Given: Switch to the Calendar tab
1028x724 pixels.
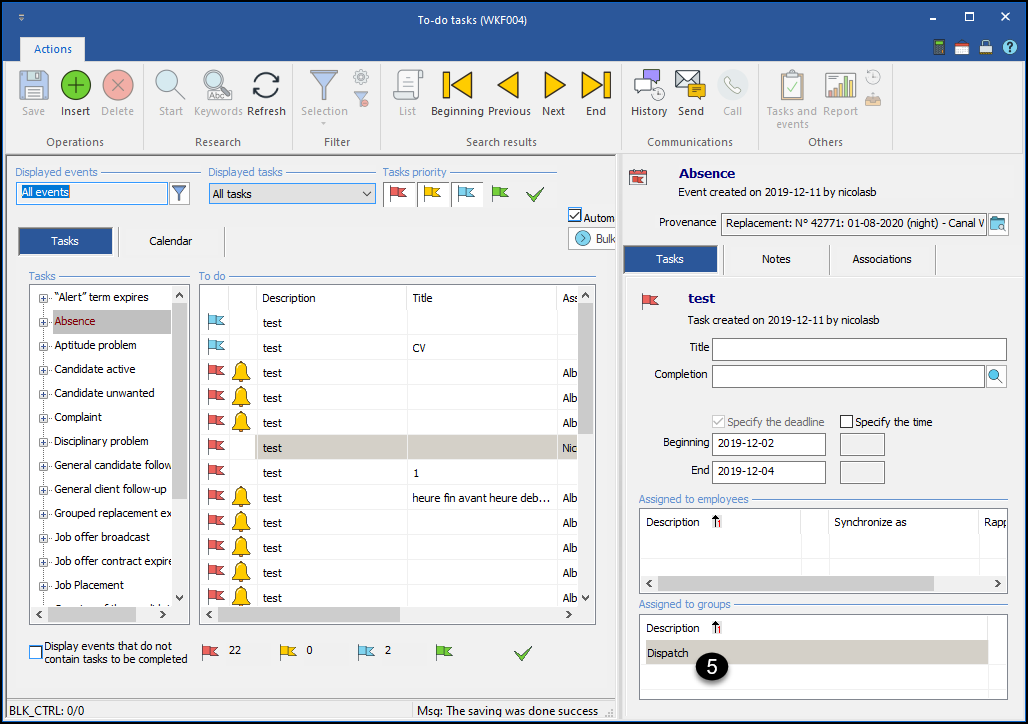Looking at the screenshot, I should pyautogui.click(x=170, y=241).
